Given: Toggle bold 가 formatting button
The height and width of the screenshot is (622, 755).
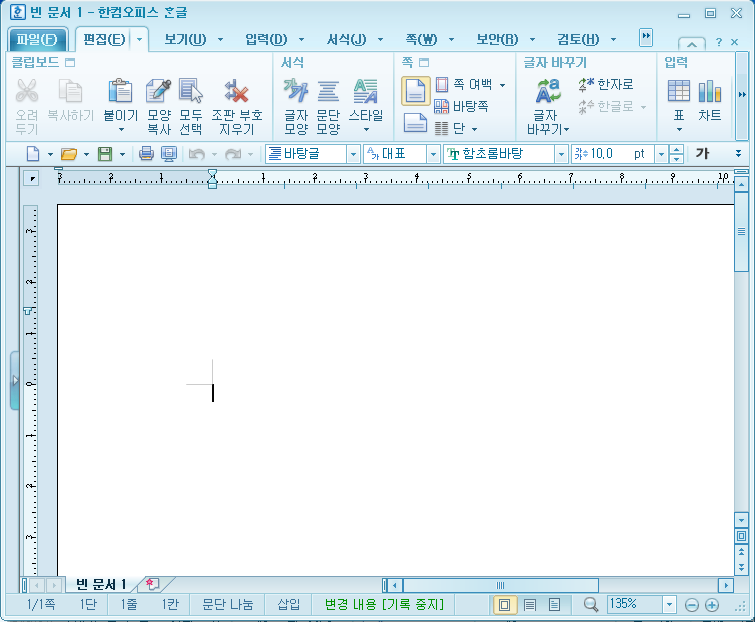Looking at the screenshot, I should (703, 154).
